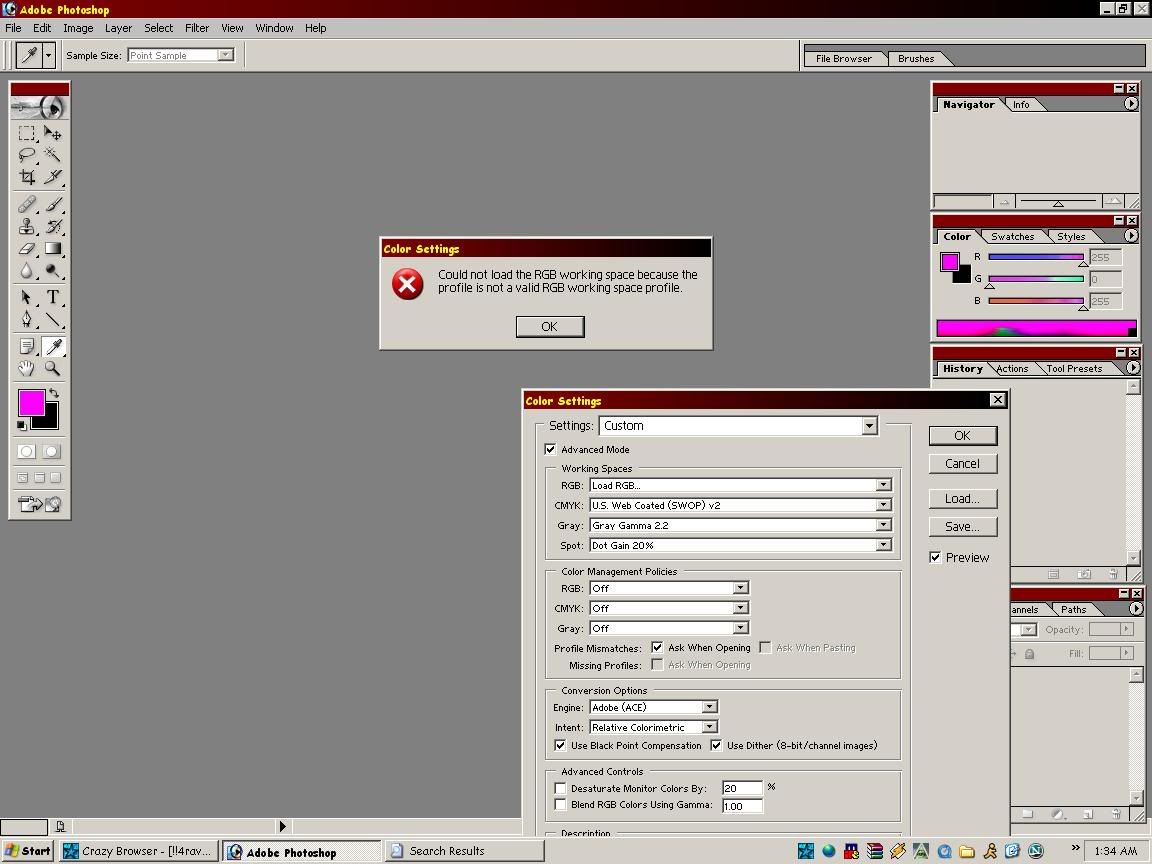The height and width of the screenshot is (864, 1152).
Task: Select the Type tool
Action: [52, 298]
